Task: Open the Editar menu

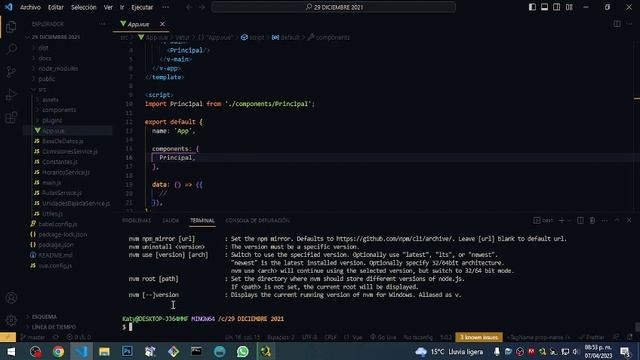Action: (x=56, y=7)
